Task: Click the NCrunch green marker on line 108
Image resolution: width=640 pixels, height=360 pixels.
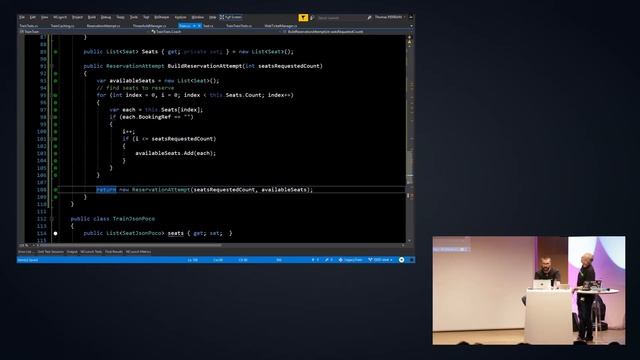Action: [56, 190]
